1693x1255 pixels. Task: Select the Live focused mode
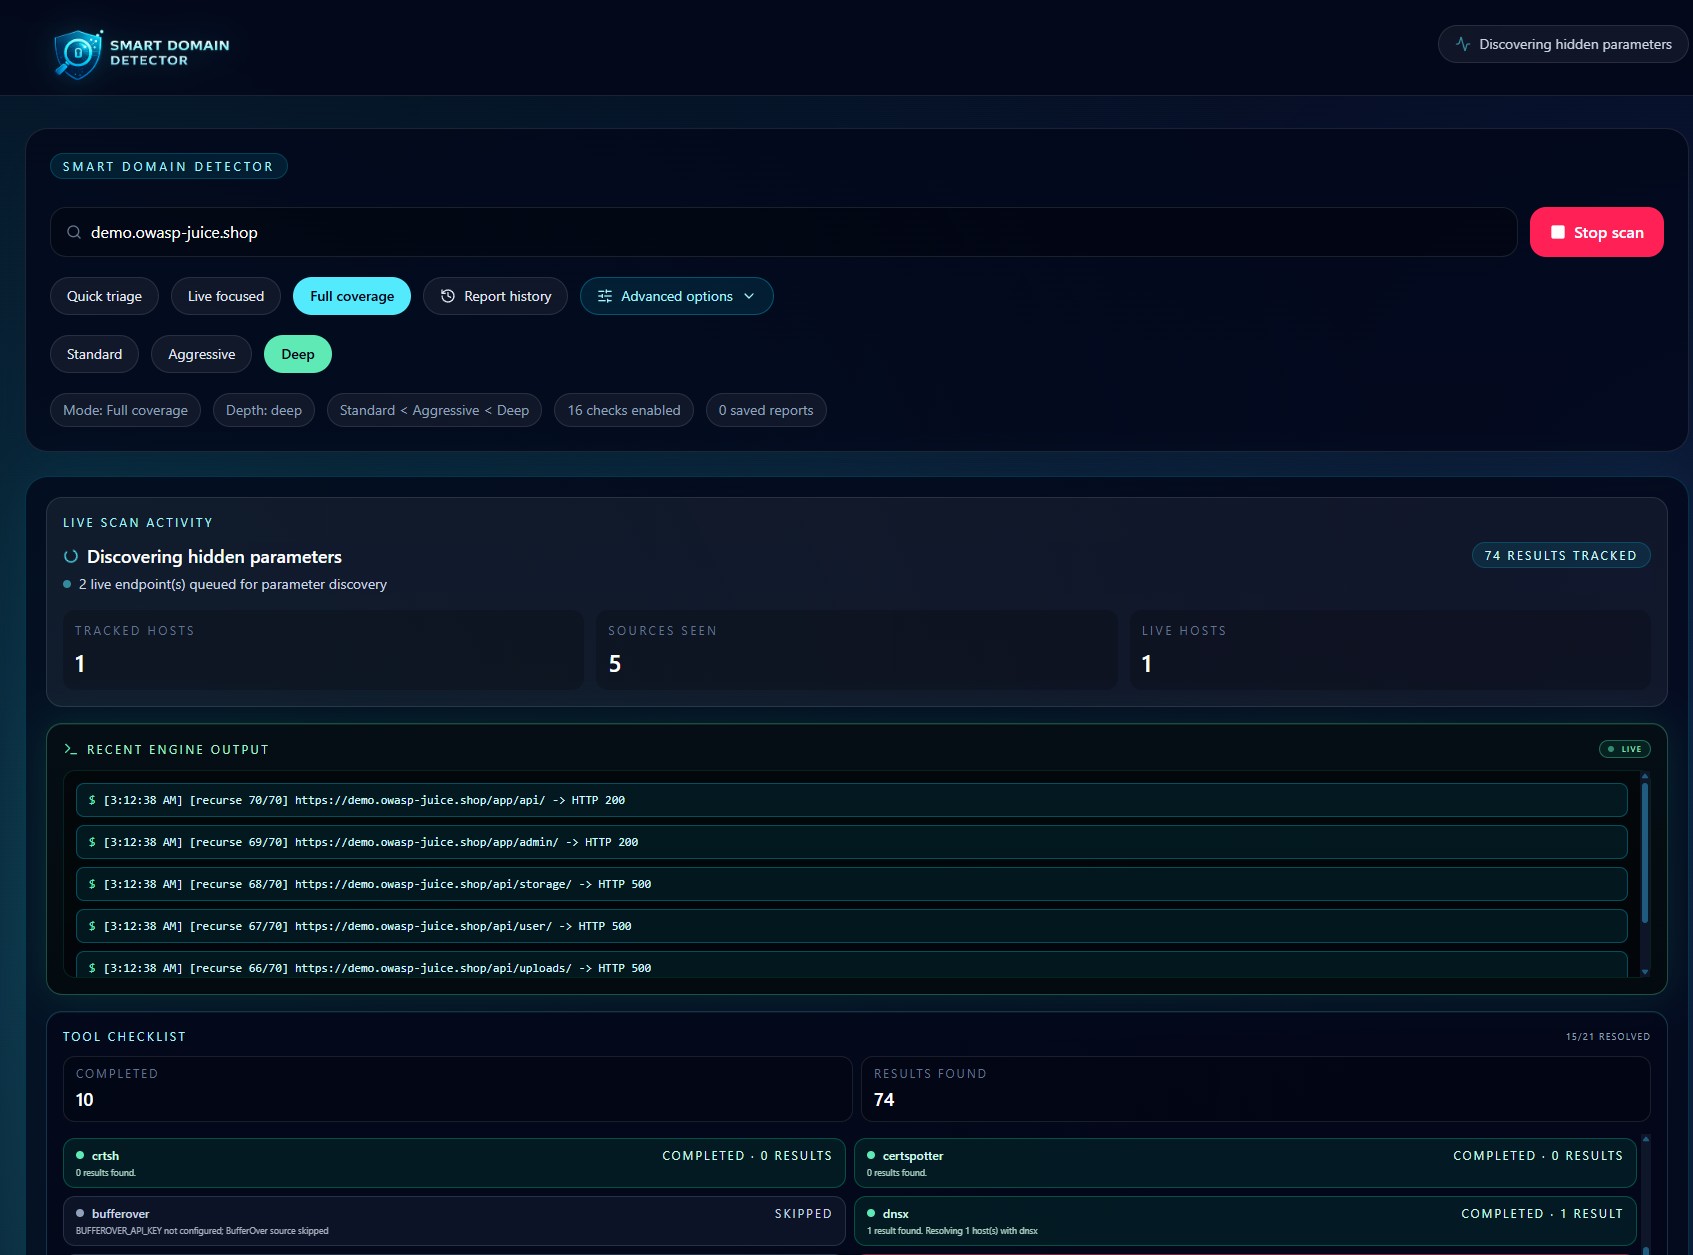(225, 296)
